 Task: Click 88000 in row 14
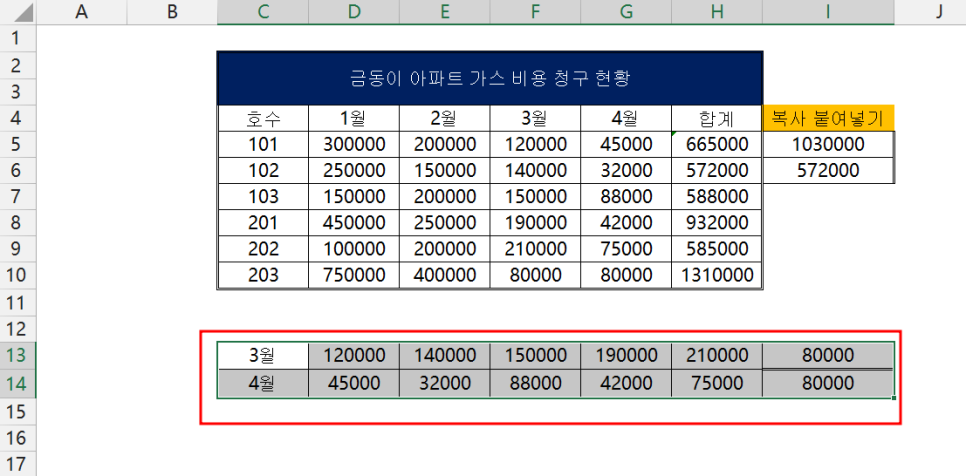point(535,384)
